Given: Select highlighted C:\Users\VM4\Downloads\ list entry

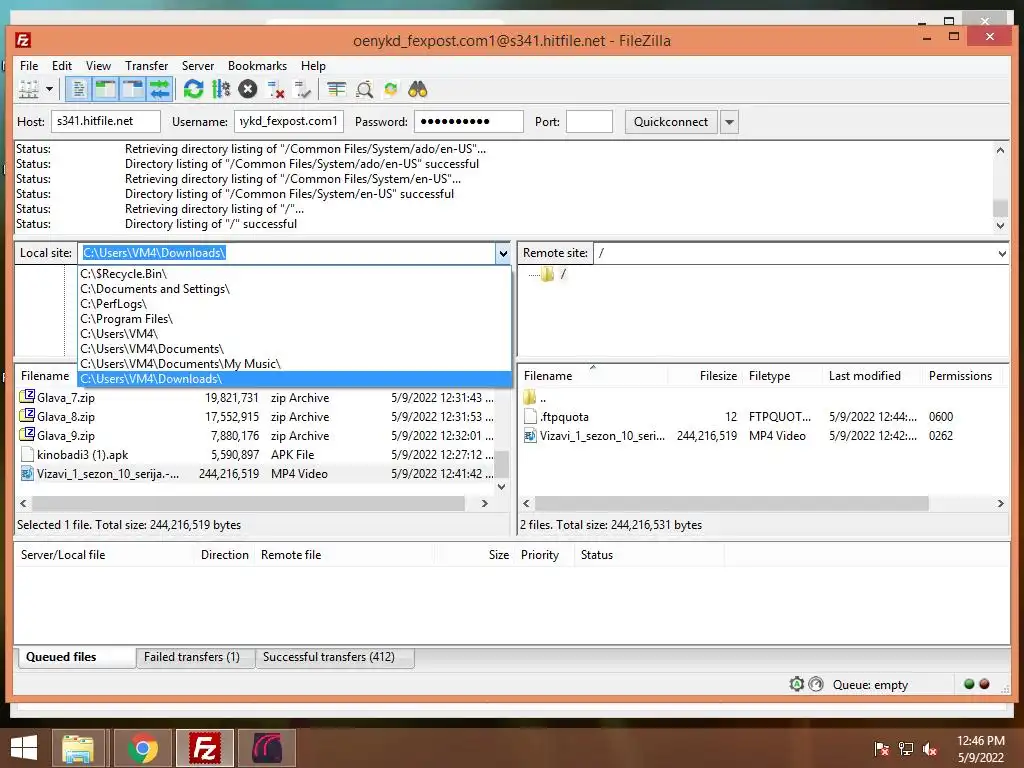Looking at the screenshot, I should 294,379.
